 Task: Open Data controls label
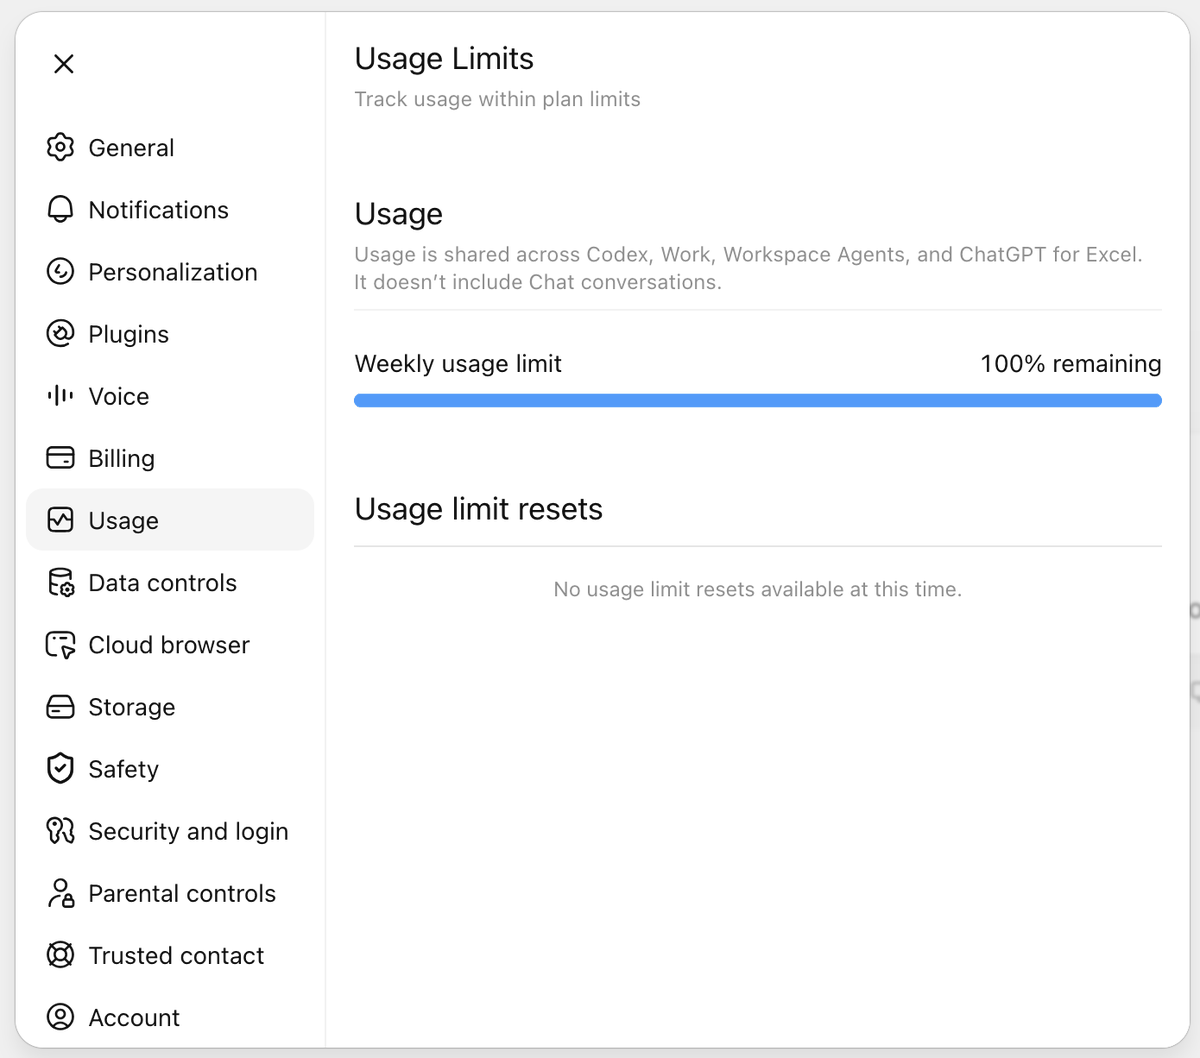click(x=162, y=582)
